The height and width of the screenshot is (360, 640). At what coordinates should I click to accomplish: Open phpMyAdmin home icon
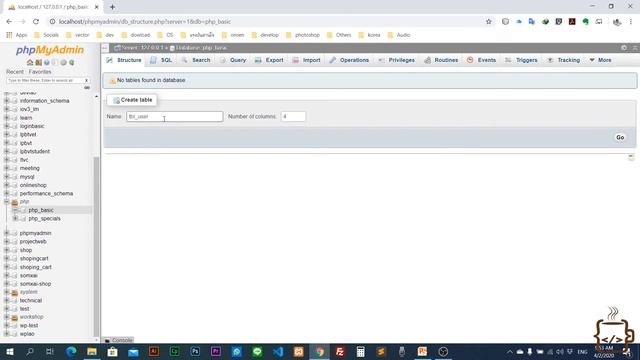click(x=30, y=62)
